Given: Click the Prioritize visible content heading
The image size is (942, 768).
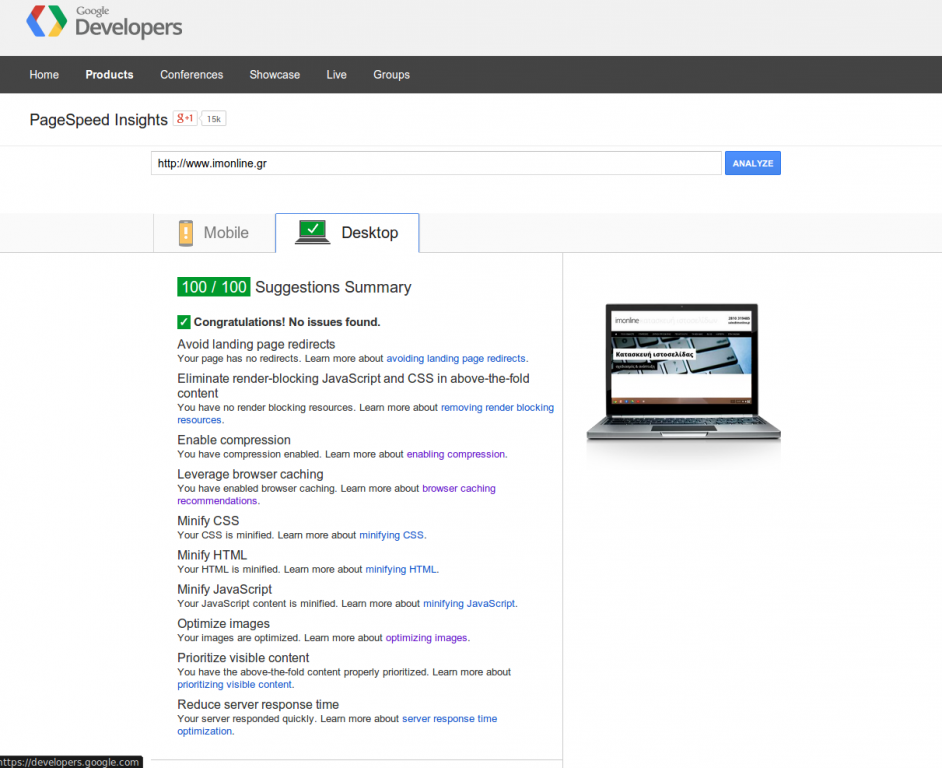Looking at the screenshot, I should click(243, 658).
